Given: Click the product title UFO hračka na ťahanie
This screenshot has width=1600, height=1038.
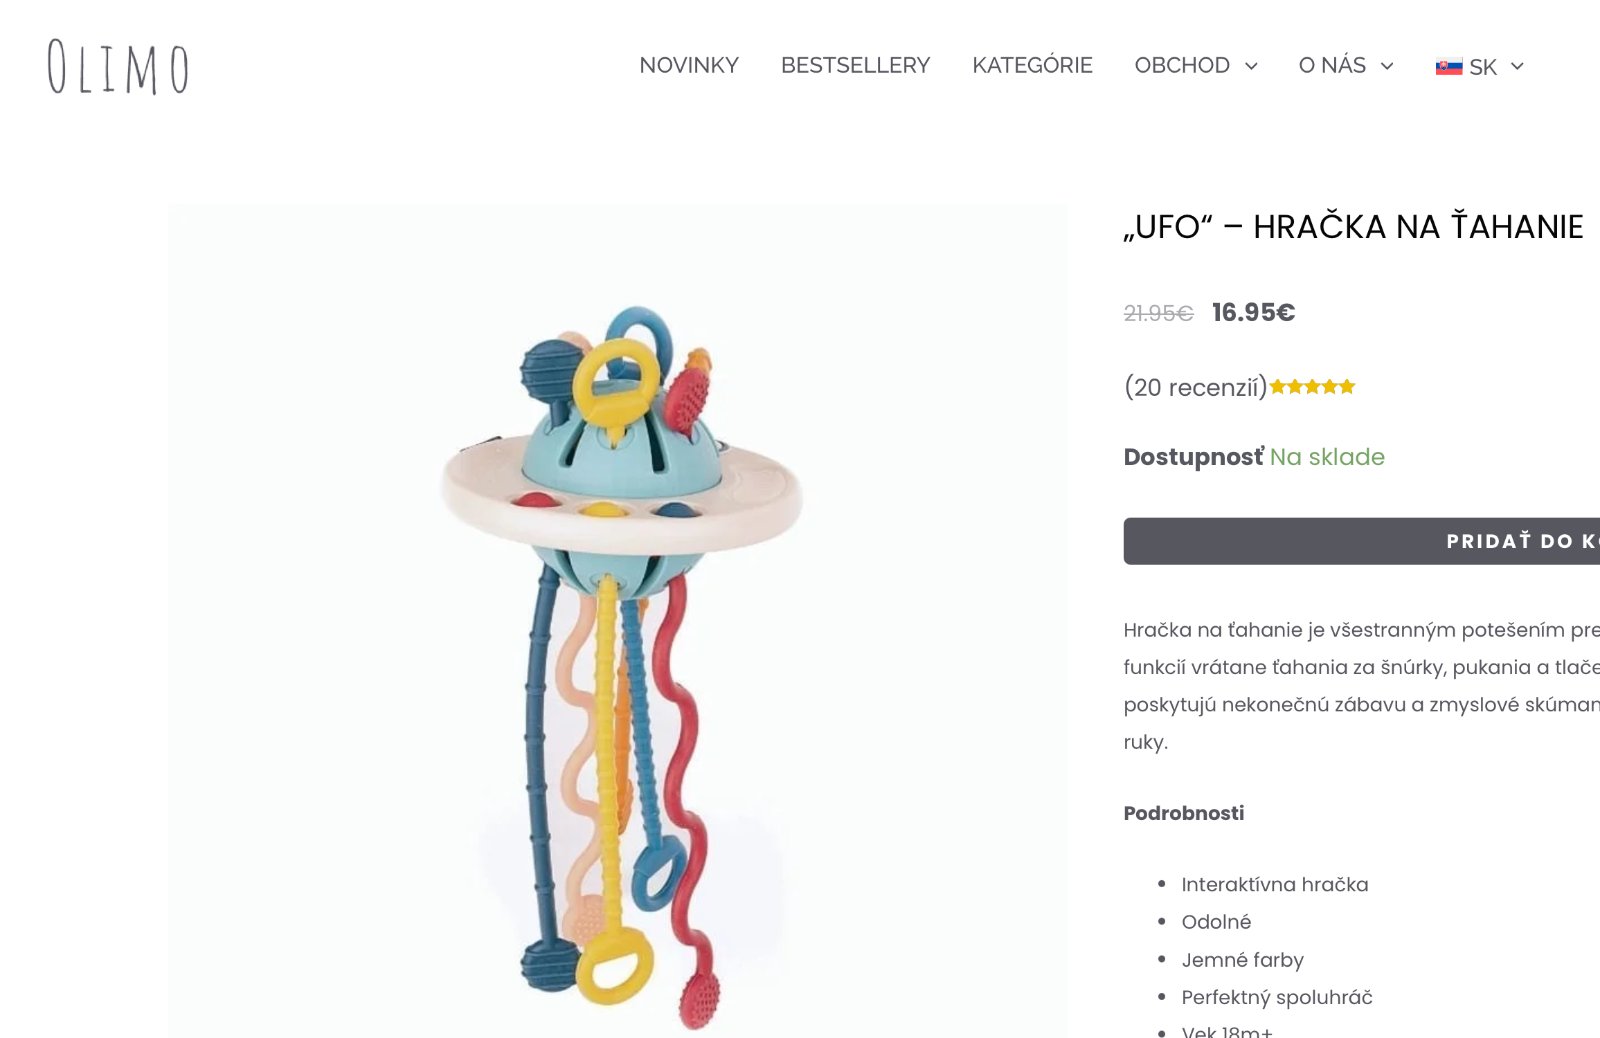Looking at the screenshot, I should 1353,227.
